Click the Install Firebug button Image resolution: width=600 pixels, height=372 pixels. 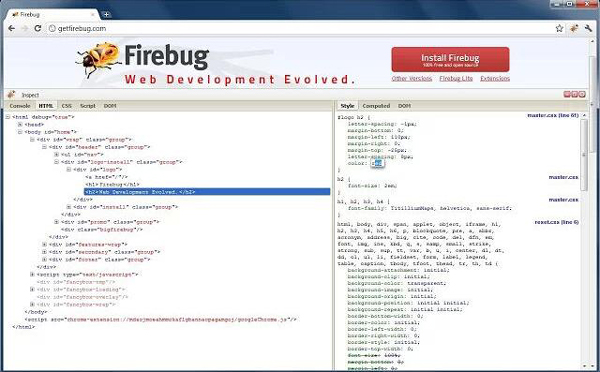point(450,59)
